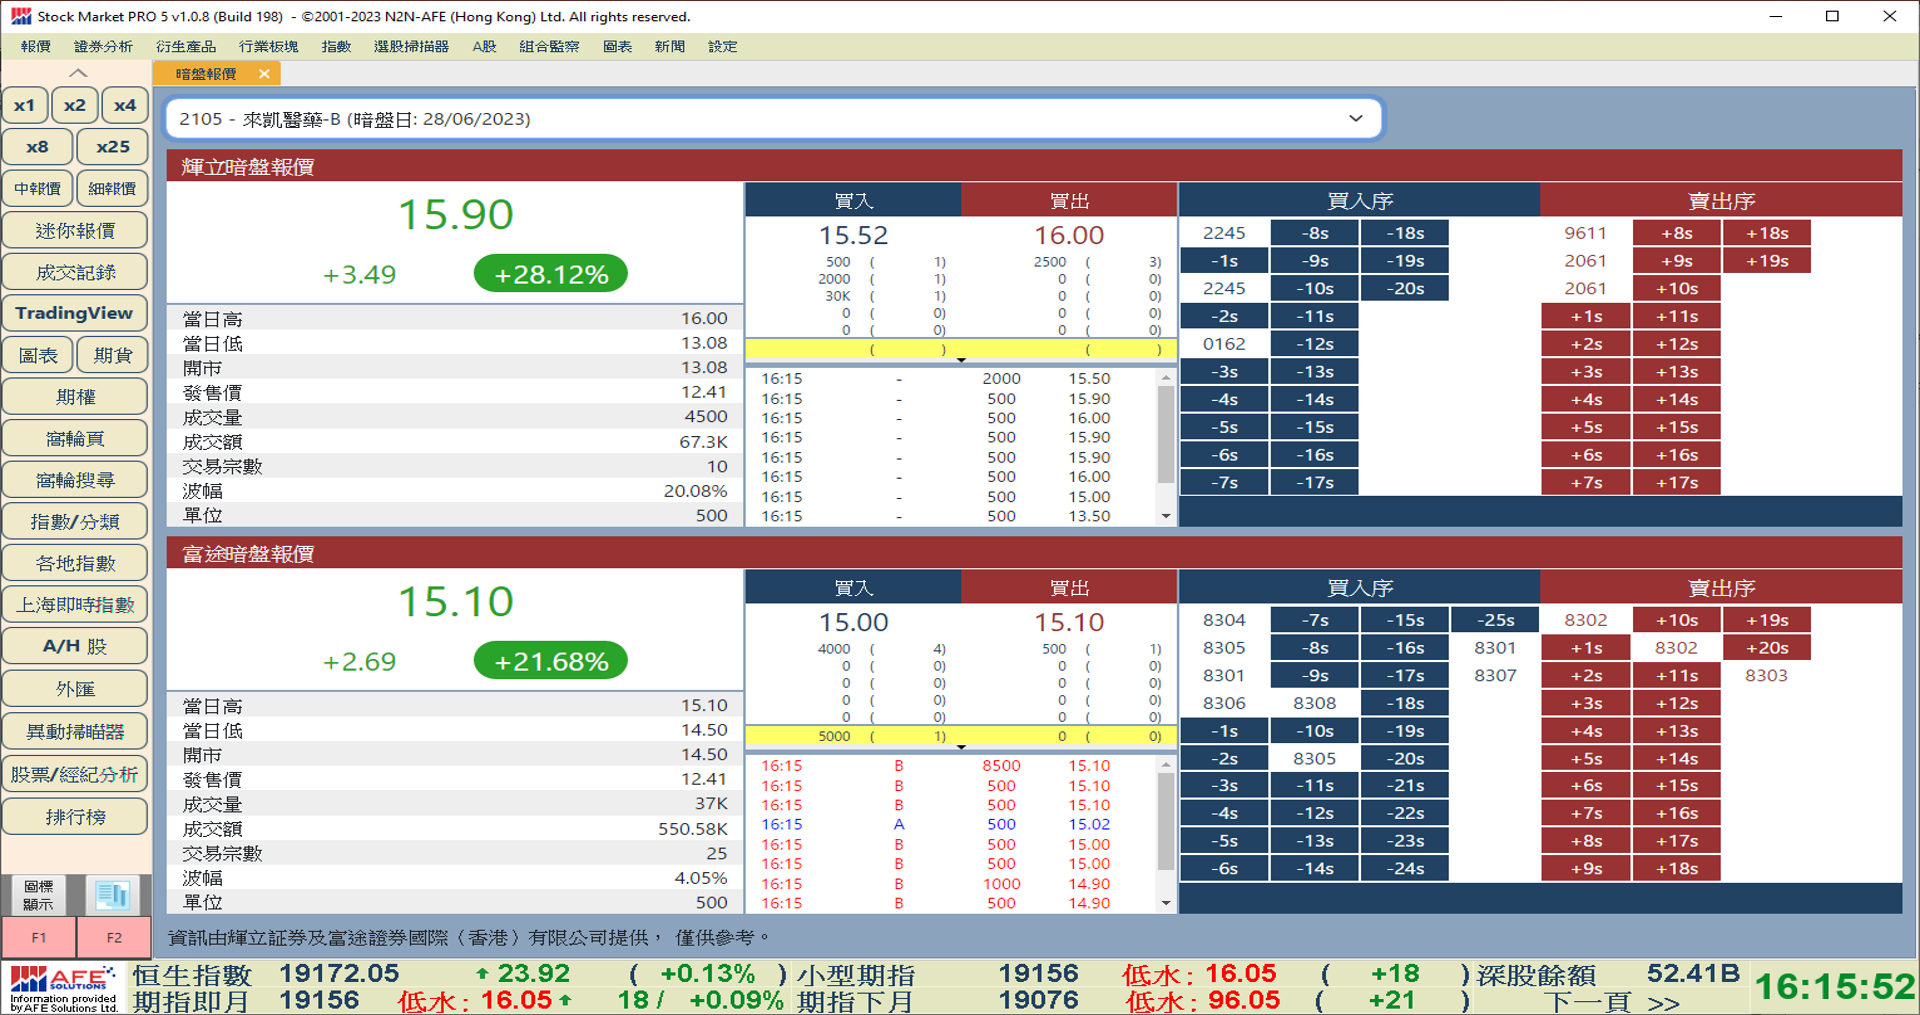Open 外匯 page
The width and height of the screenshot is (1920, 1015).
(x=75, y=689)
